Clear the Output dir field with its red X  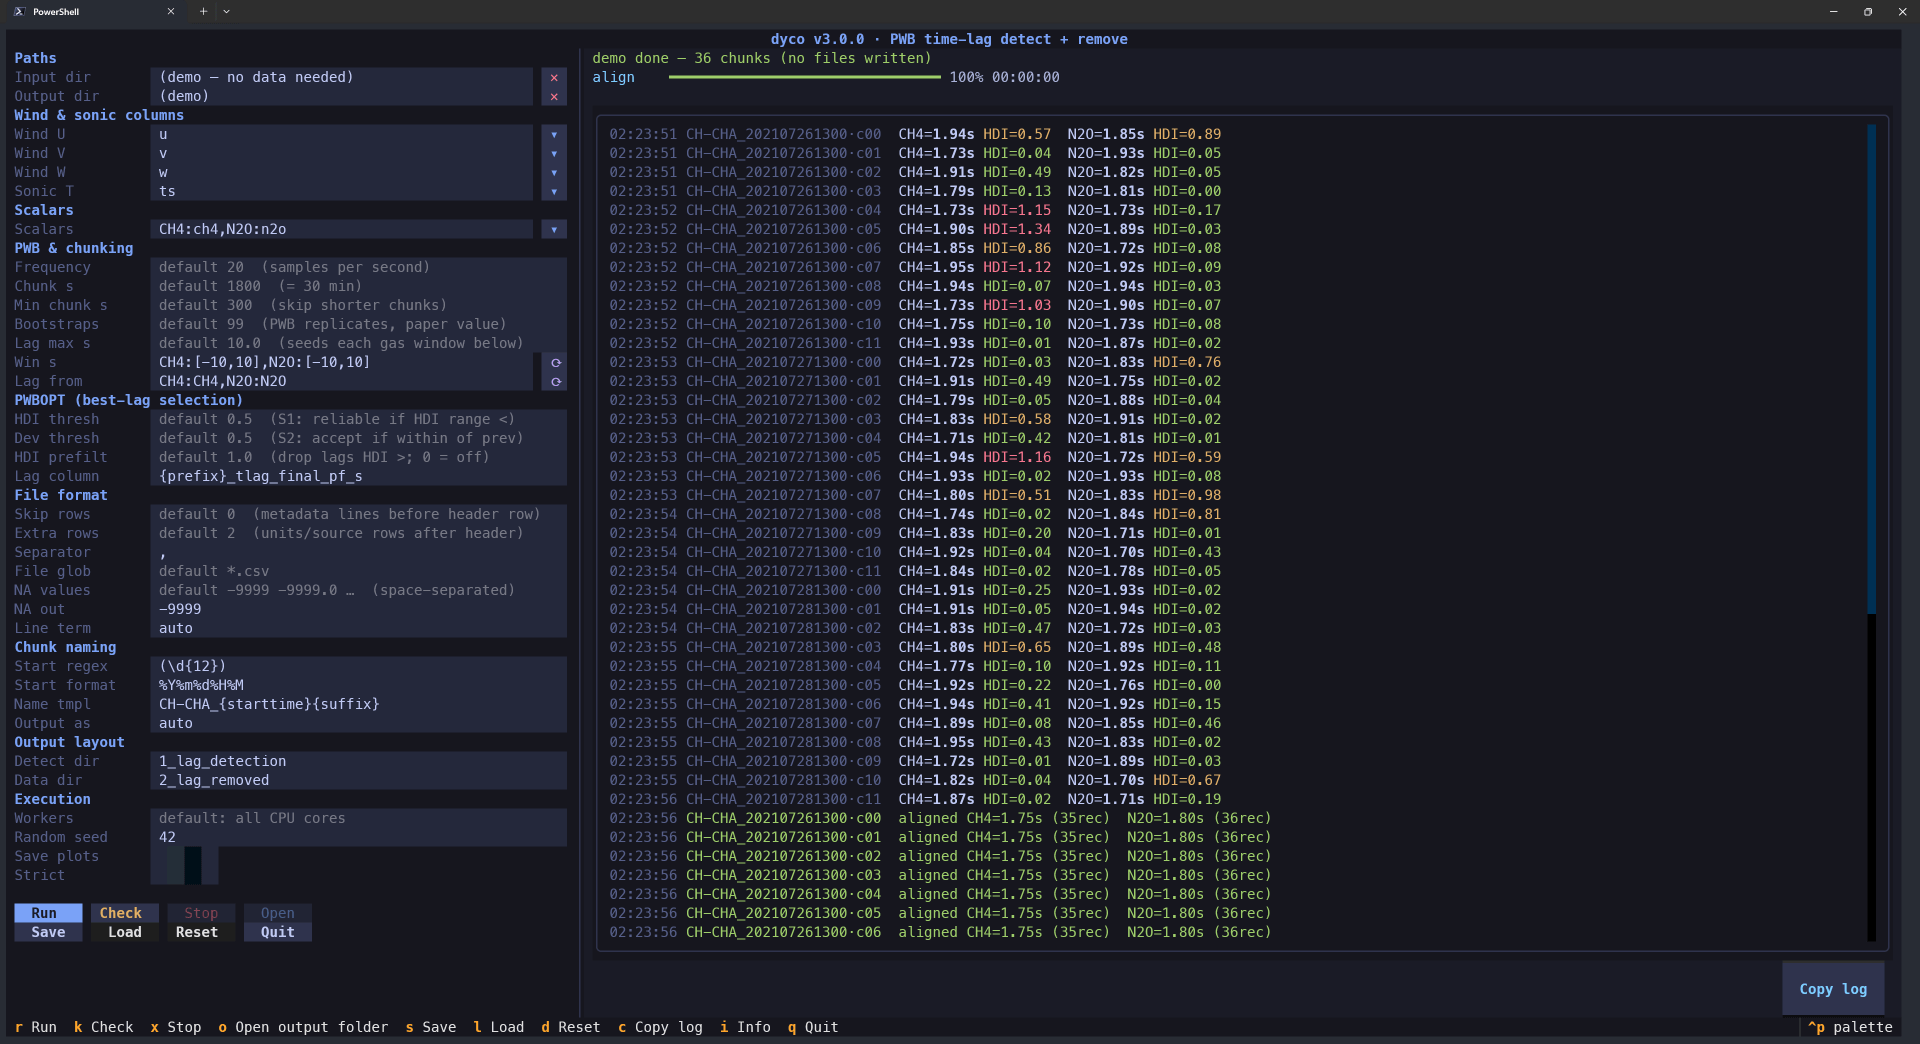[x=554, y=96]
